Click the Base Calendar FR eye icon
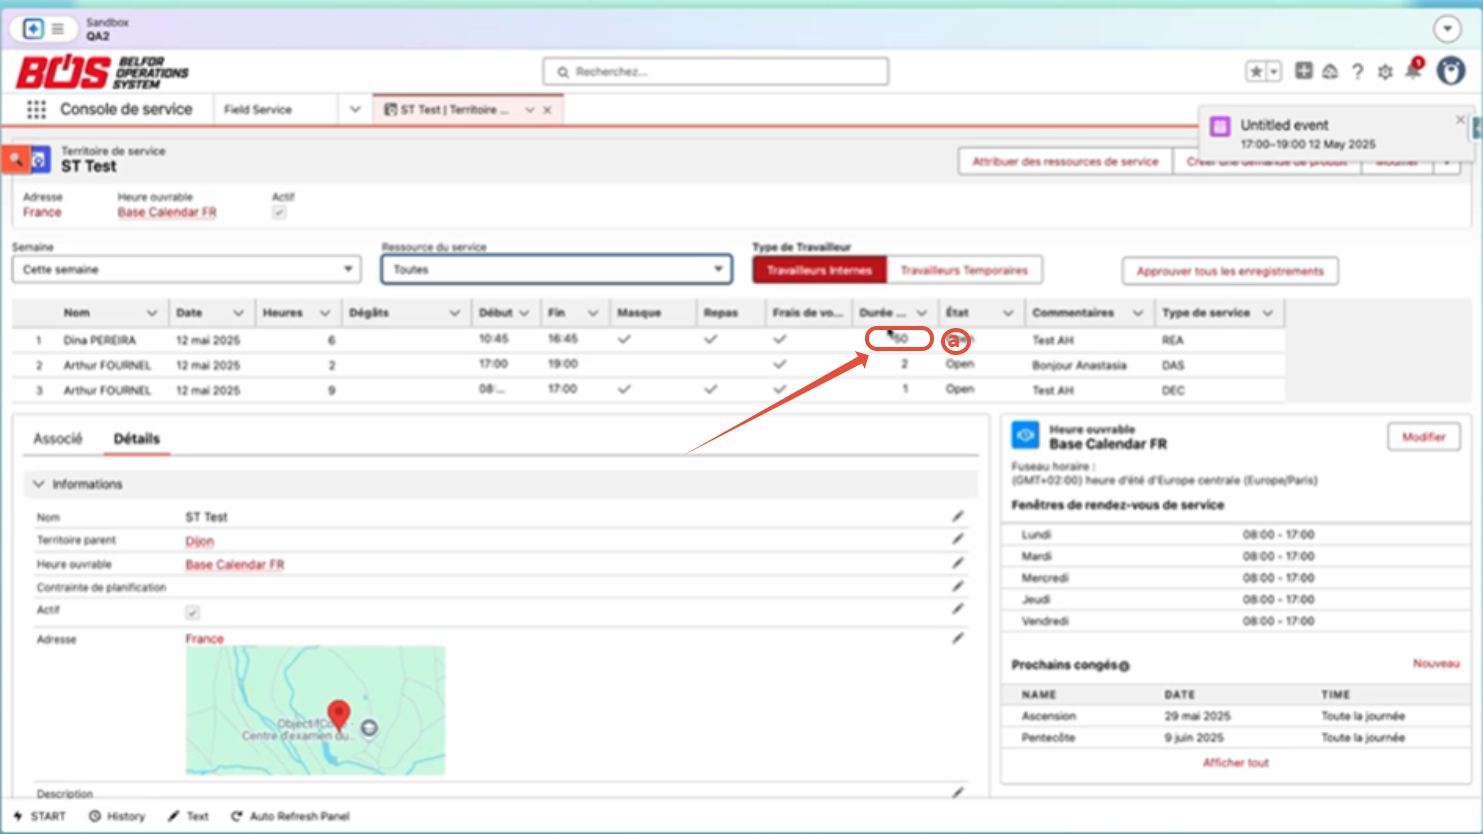Image resolution: width=1483 pixels, height=834 pixels. [1025, 435]
